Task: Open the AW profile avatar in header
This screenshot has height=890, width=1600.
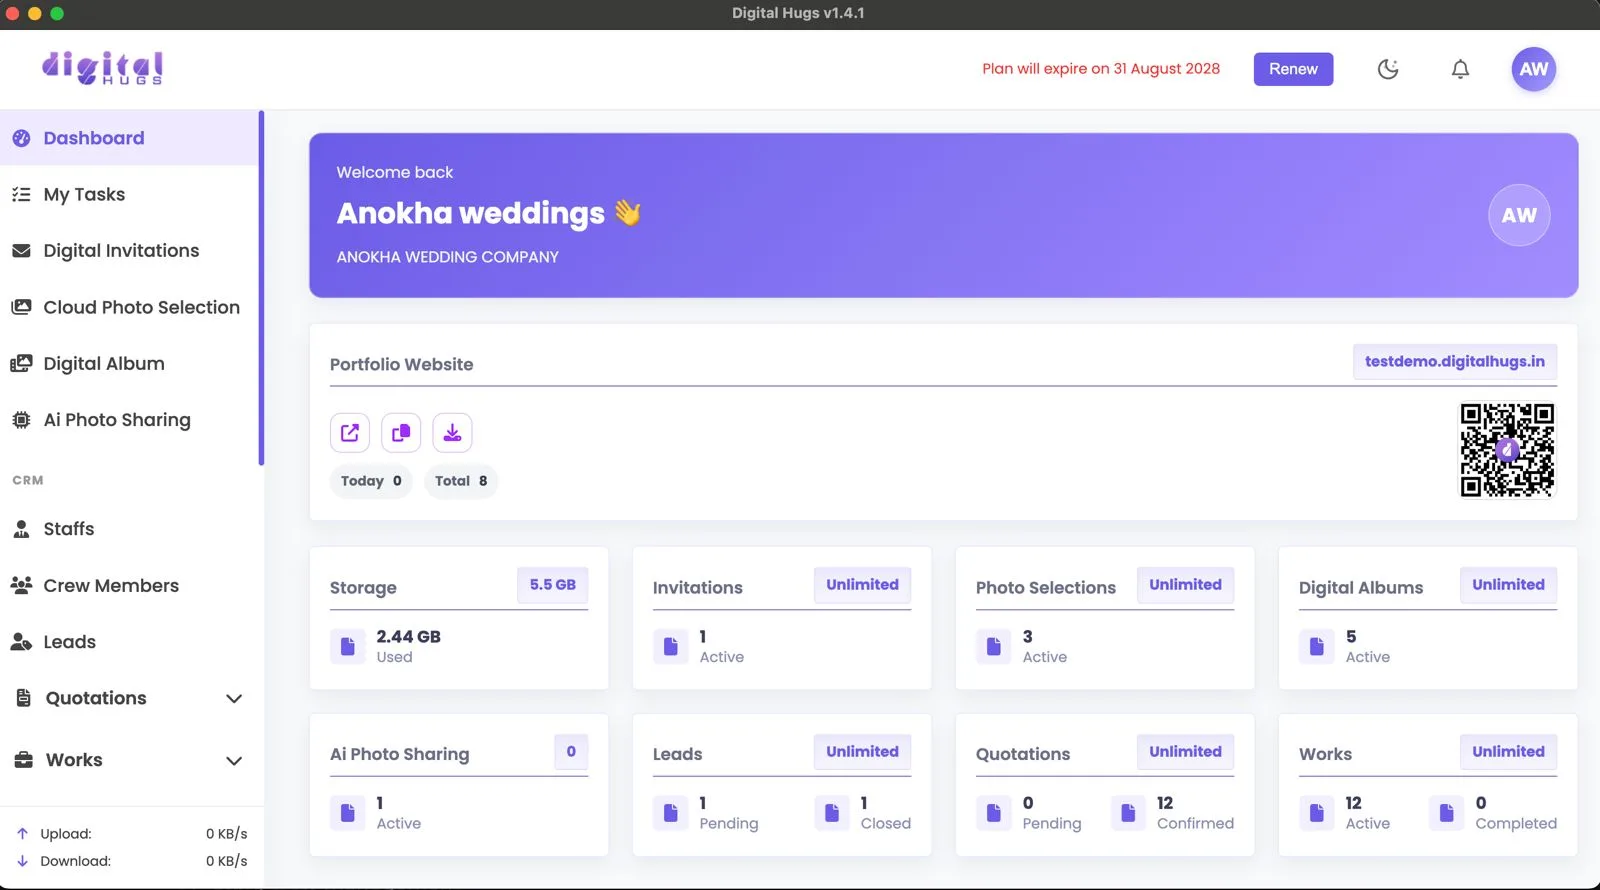Action: click(1533, 69)
